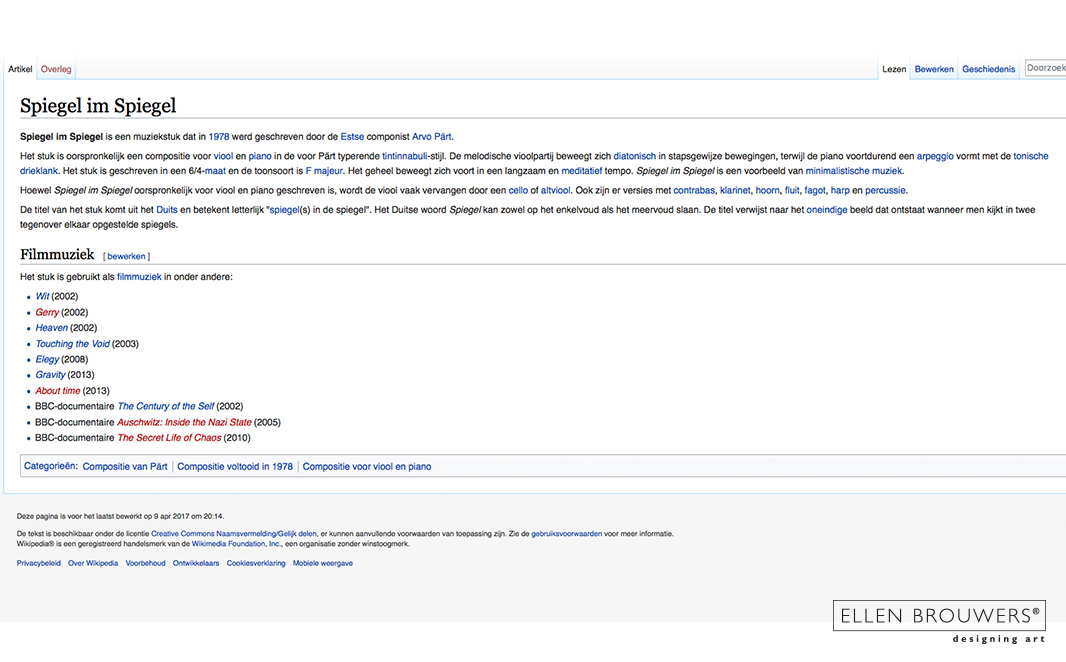Screen dimensions: 1066x662
Task: Open the Arvo Pärt link
Action: click(x=432, y=137)
